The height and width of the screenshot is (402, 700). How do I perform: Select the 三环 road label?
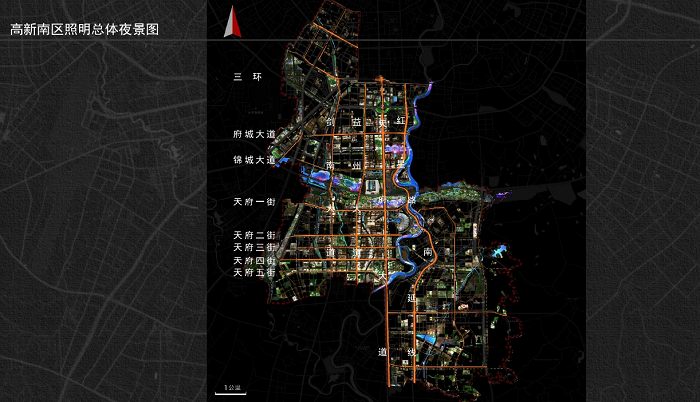(x=246, y=77)
